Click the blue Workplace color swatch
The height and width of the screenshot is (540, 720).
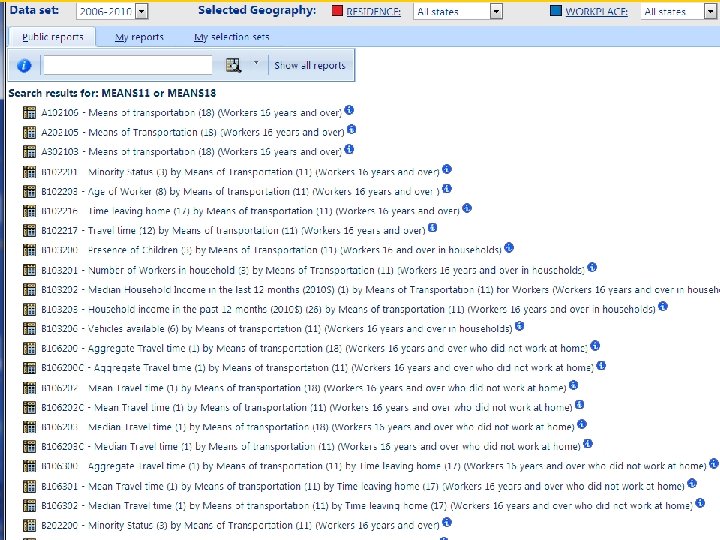click(x=556, y=11)
